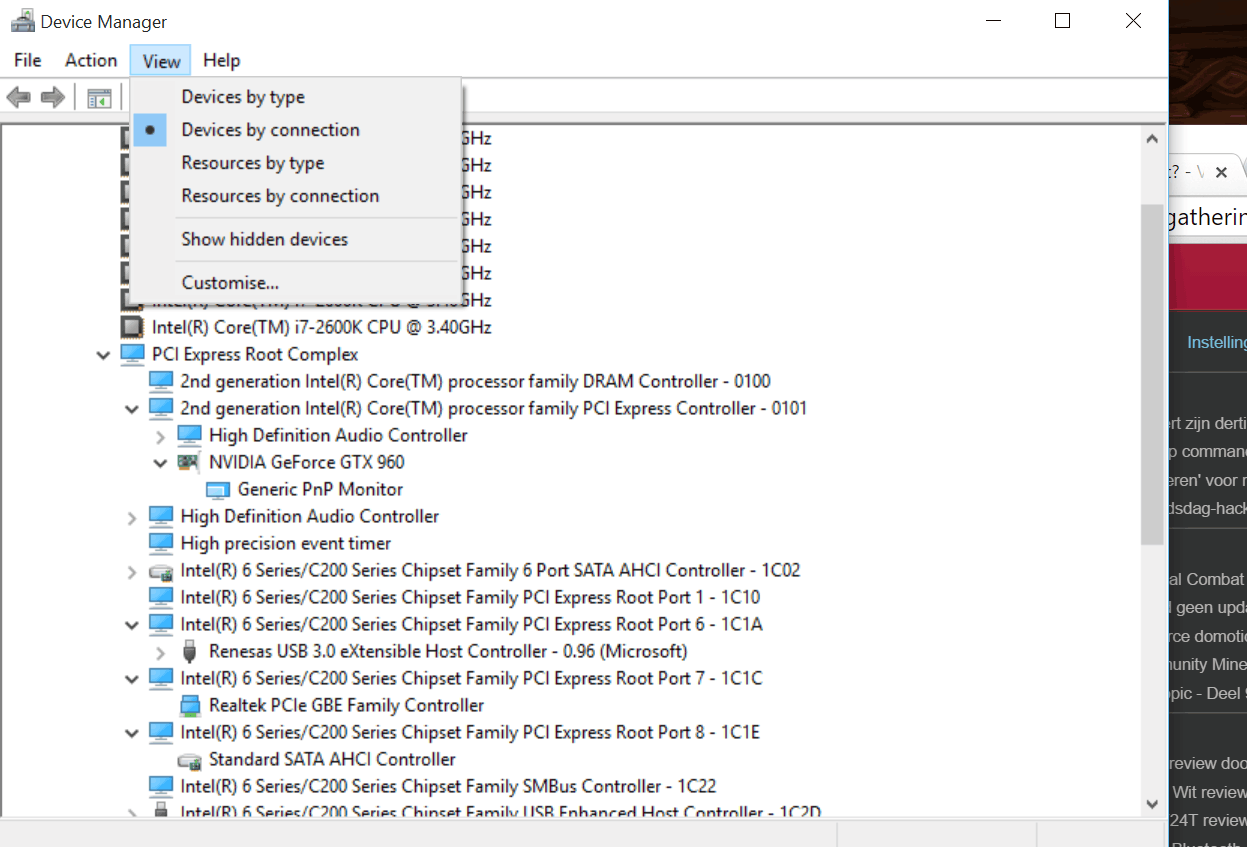
Task: Collapse the PCI Express Root Port 6 - 1C1A node
Action: pos(131,624)
